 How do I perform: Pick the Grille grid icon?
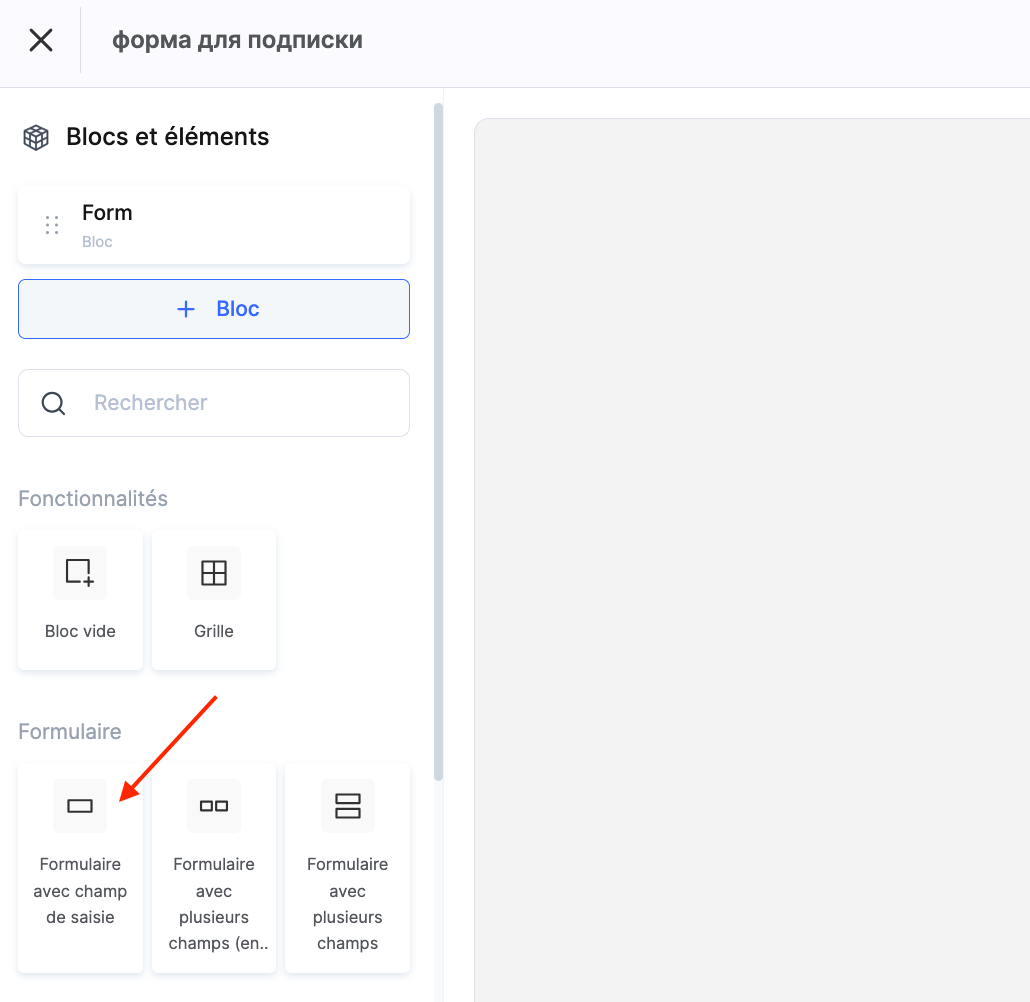tap(214, 573)
